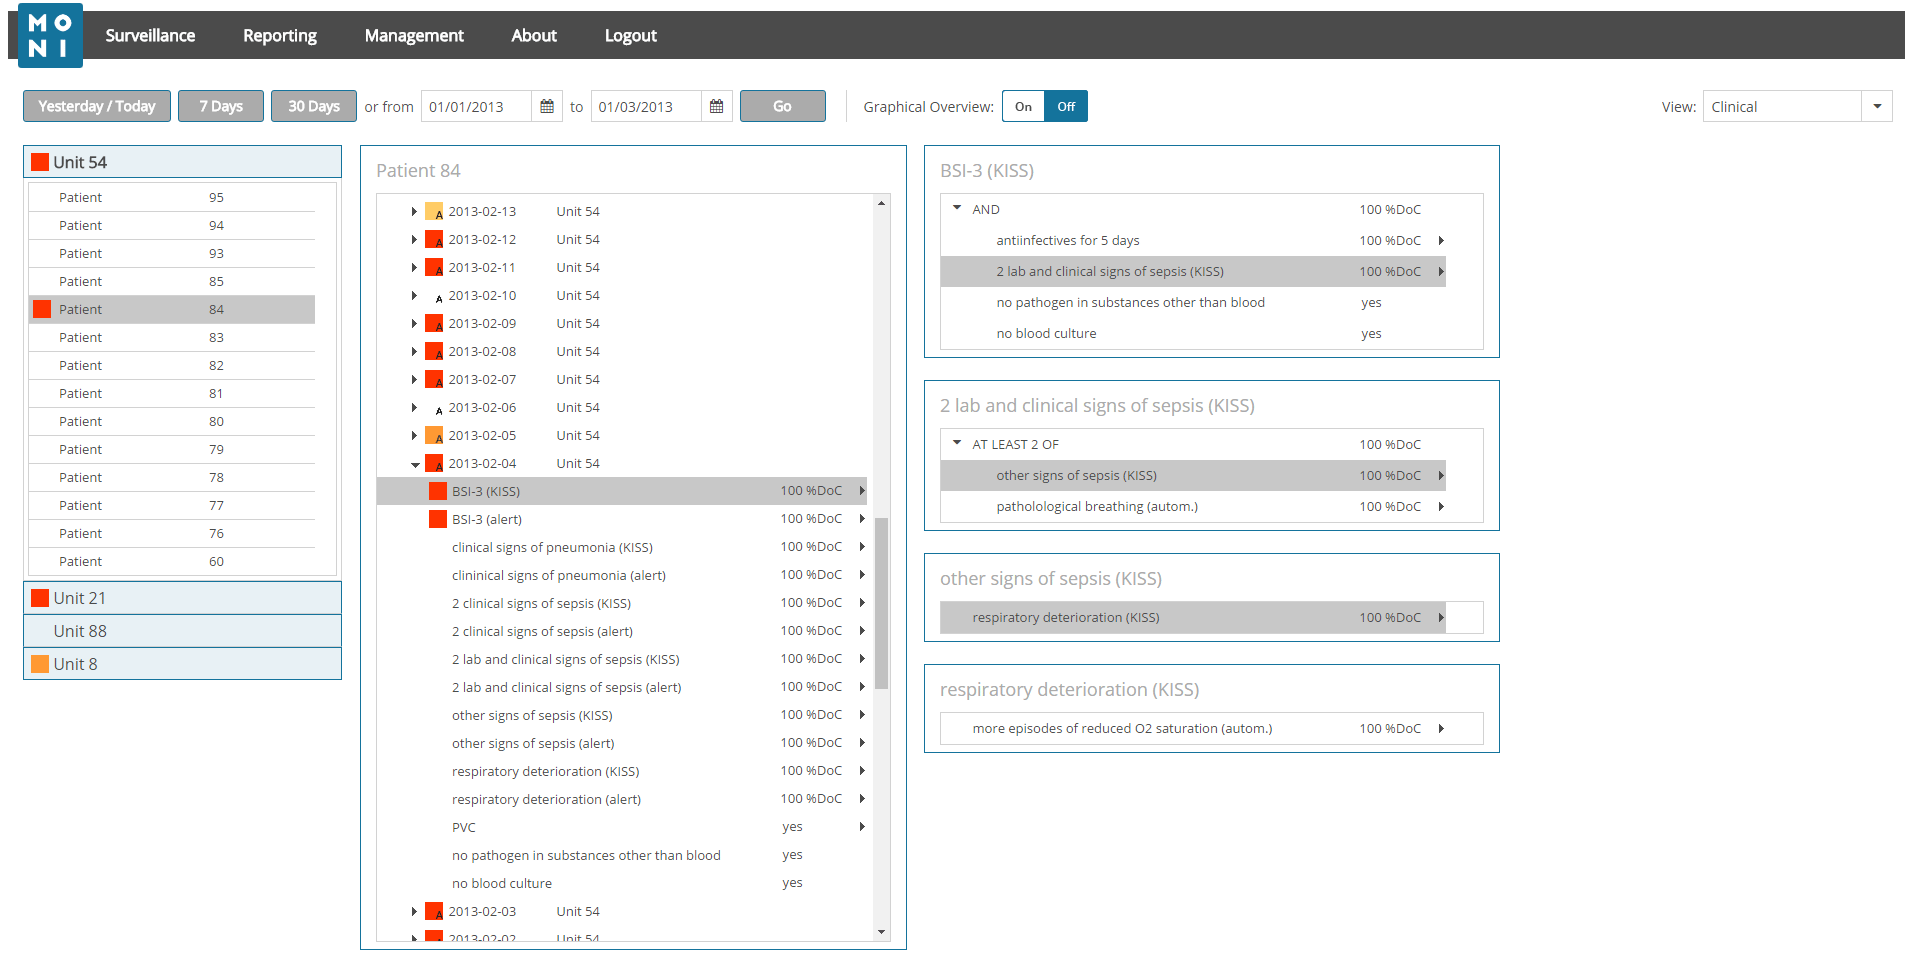Click 2 lab and clinical signs of sepsis (alert)

(x=622, y=687)
